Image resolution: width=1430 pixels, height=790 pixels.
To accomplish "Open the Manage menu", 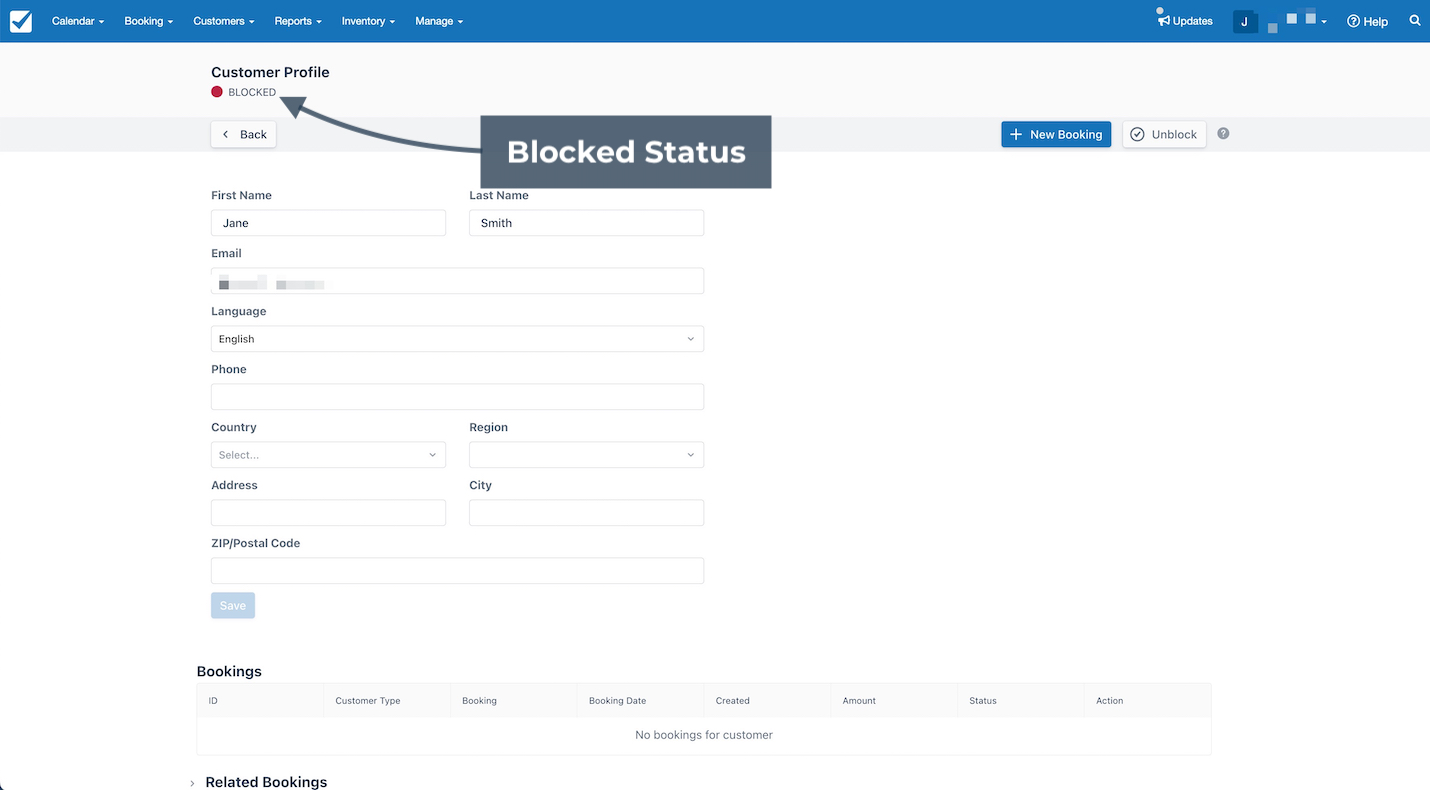I will (x=439, y=21).
